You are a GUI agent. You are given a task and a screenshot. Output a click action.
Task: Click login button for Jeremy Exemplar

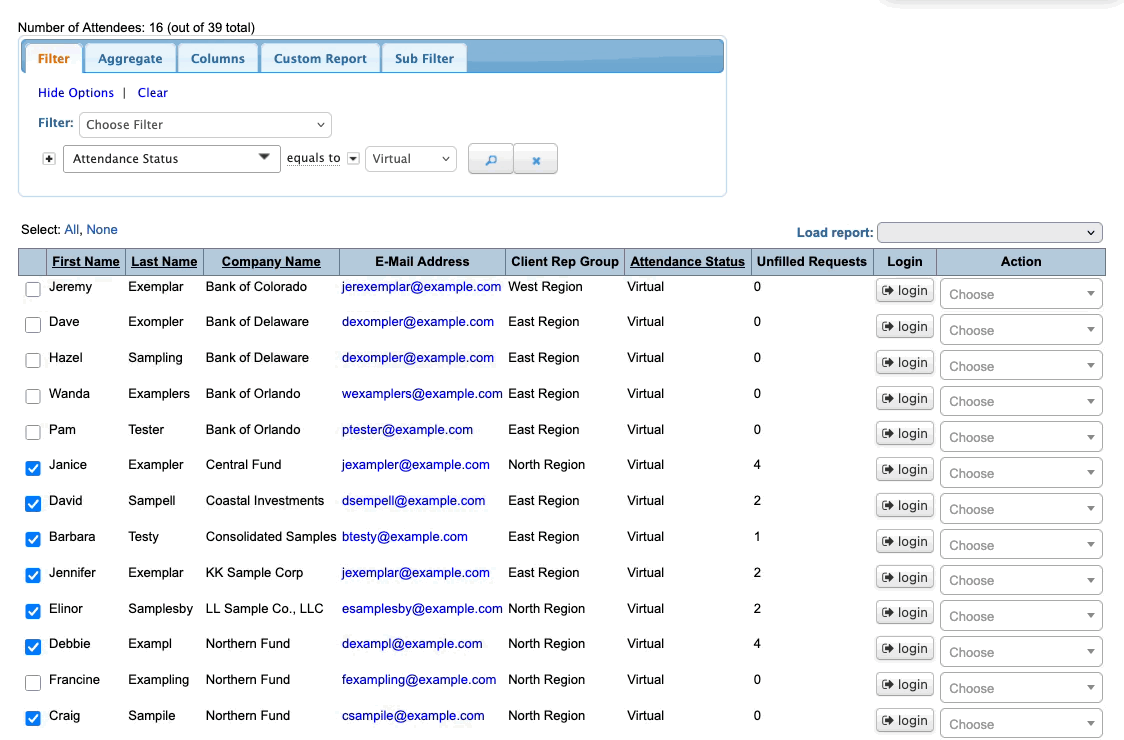pos(904,291)
